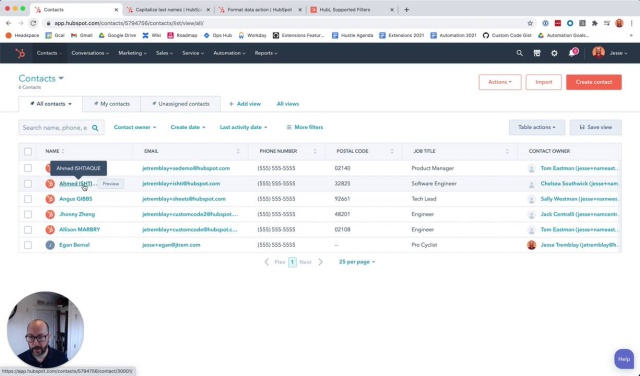Viewport: 640px width, 376px height.
Task: Go to previous page with left chevron
Action: [267, 262]
